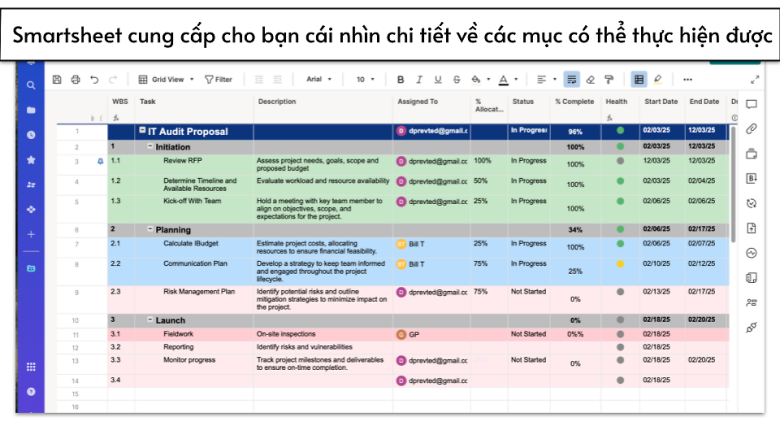The width and height of the screenshot is (780, 439).
Task: Open the Arial font dropdown
Action: point(319,80)
